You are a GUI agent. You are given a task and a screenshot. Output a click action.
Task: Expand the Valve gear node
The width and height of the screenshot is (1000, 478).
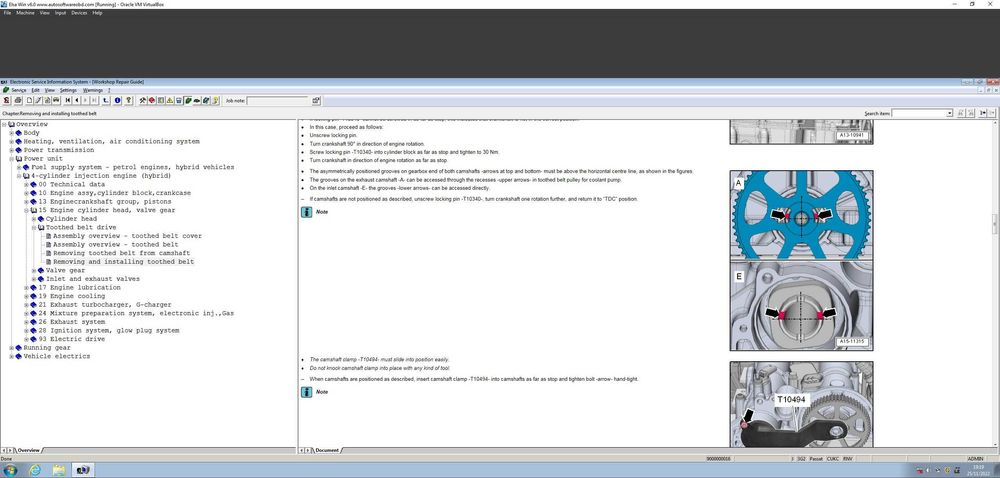34,271
